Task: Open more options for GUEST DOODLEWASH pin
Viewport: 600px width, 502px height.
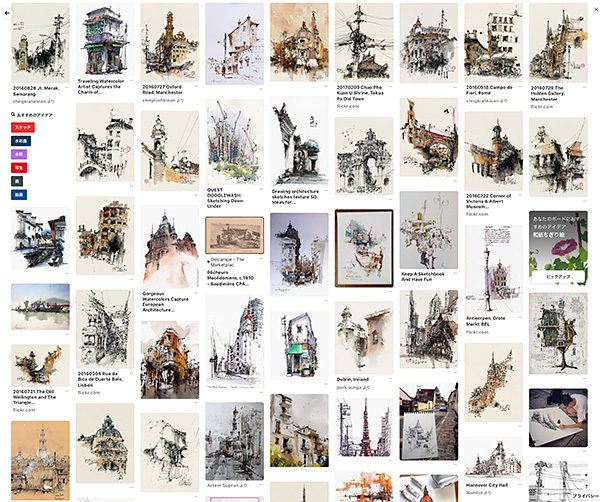Action: pyautogui.click(x=261, y=190)
